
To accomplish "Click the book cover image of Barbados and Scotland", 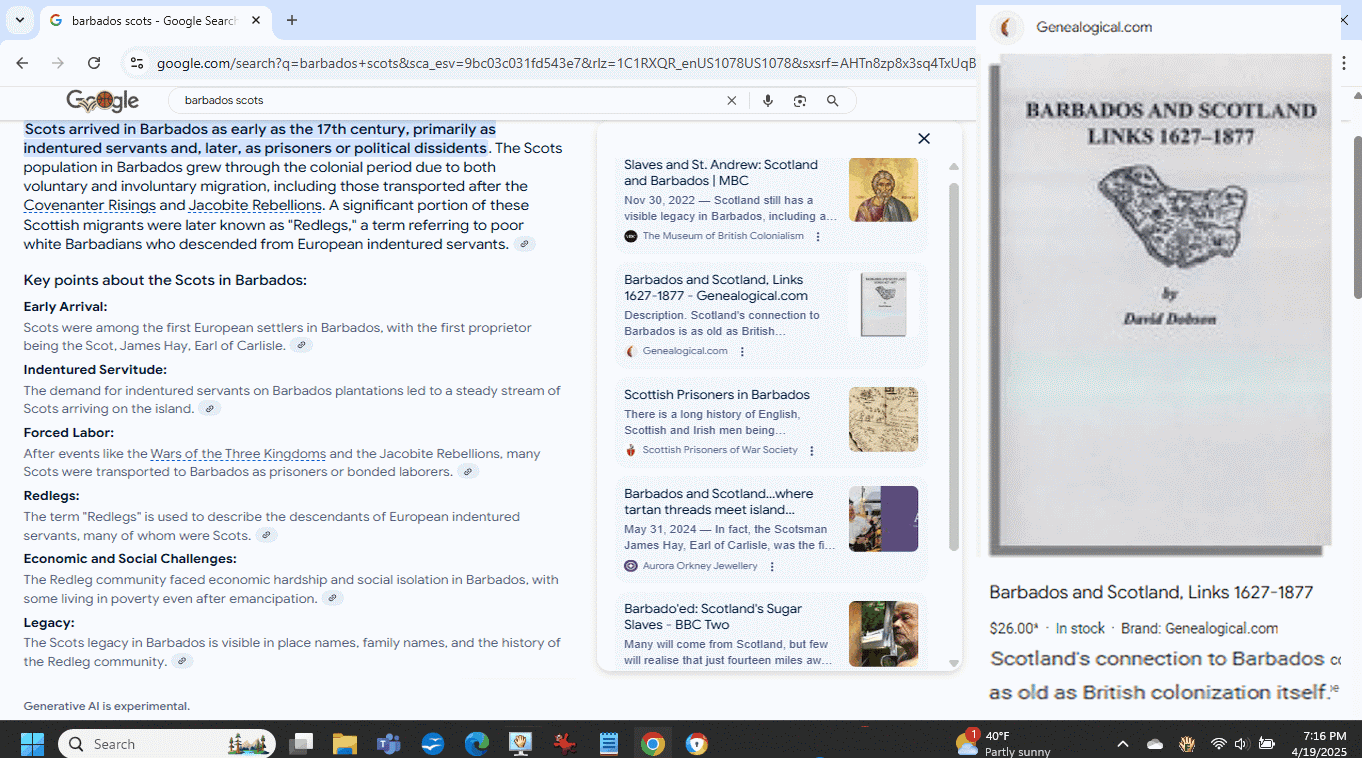I will tap(1165, 300).
